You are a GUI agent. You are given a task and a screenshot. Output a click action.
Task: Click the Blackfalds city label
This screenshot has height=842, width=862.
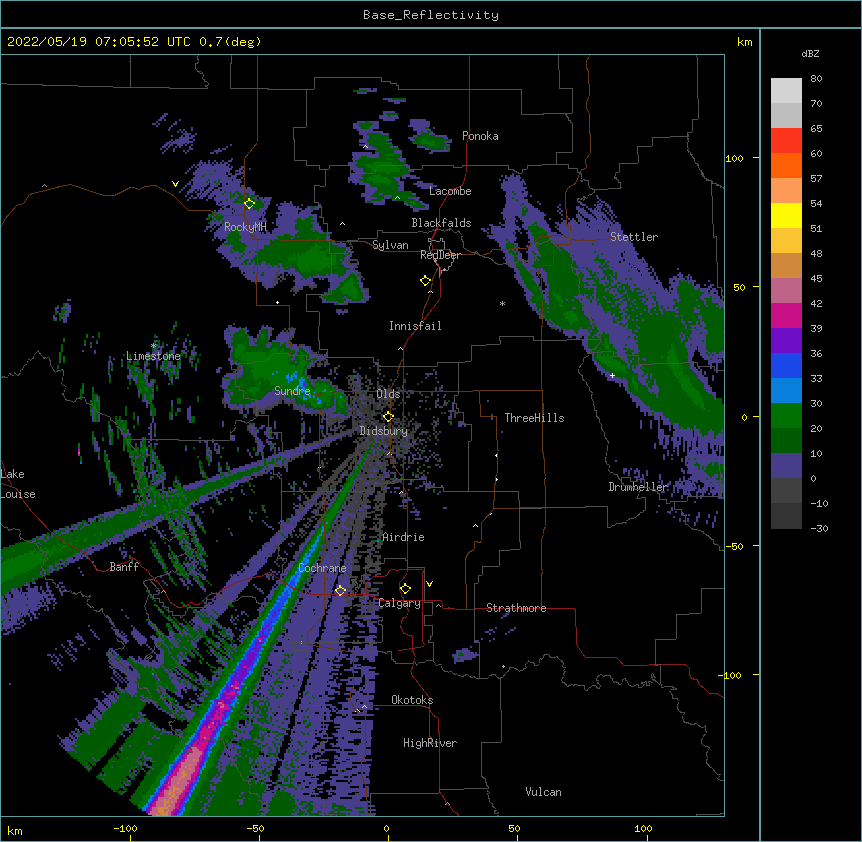(441, 223)
